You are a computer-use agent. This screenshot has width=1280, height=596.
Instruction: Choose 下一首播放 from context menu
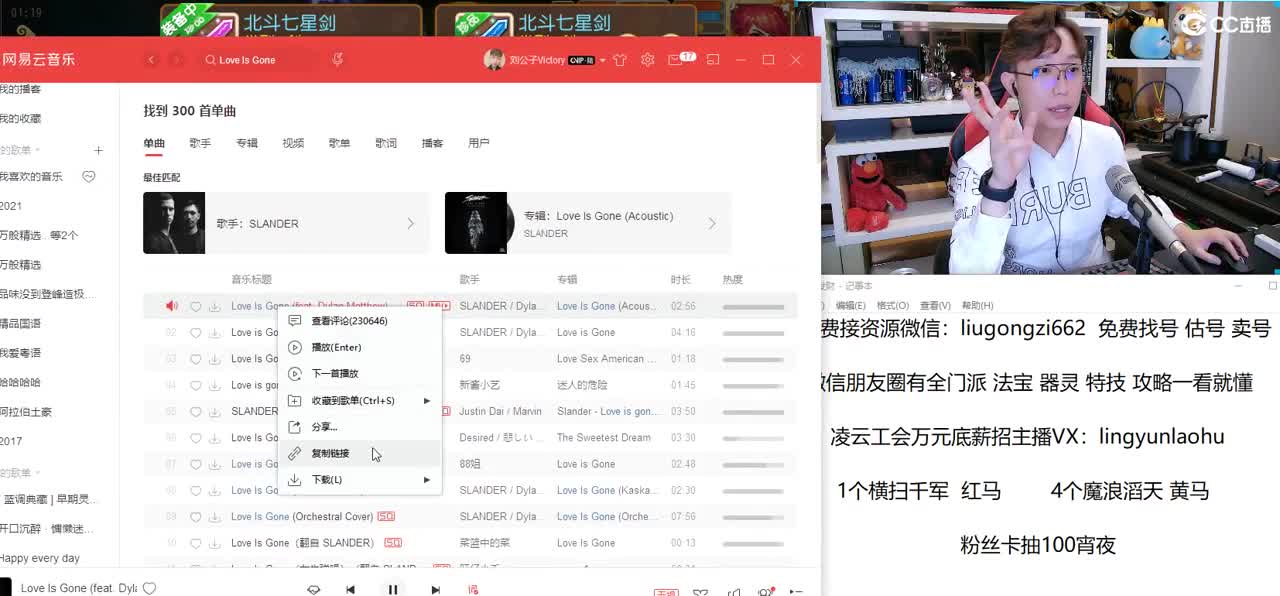click(334, 374)
